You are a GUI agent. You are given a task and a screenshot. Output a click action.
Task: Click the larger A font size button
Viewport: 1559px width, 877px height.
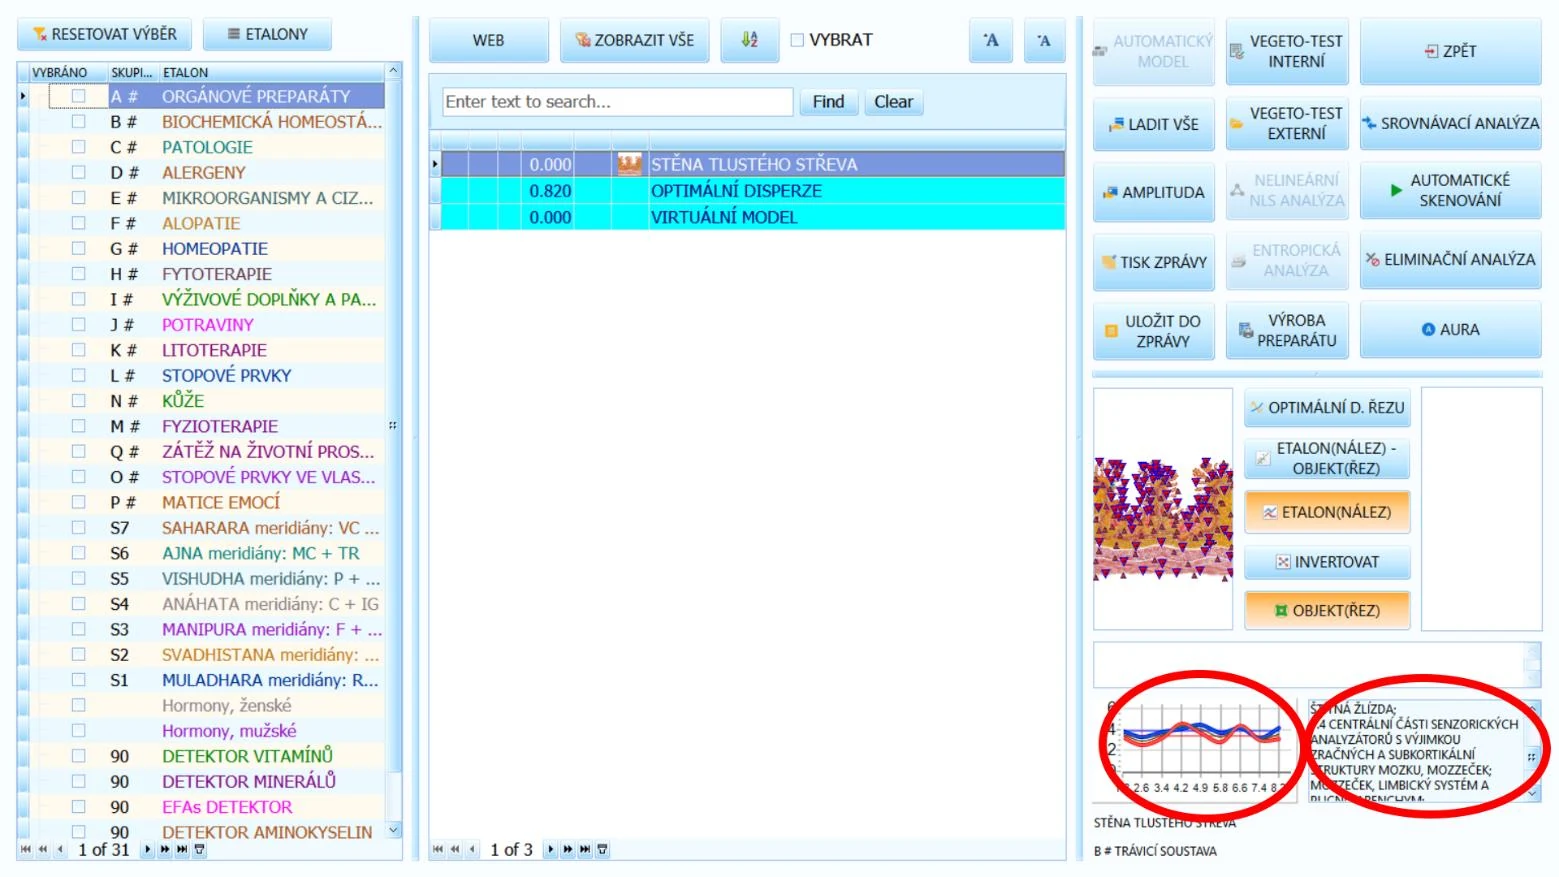coord(991,40)
